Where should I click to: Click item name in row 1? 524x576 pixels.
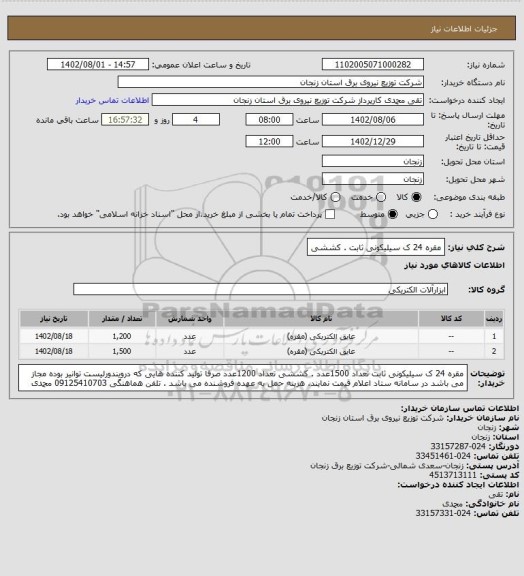click(321, 336)
